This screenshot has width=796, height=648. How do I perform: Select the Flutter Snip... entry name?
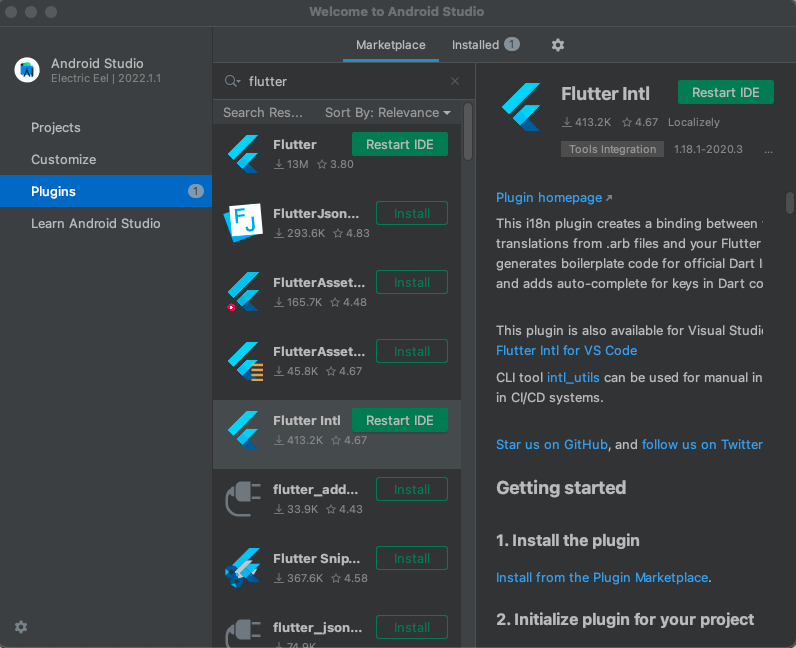point(316,559)
